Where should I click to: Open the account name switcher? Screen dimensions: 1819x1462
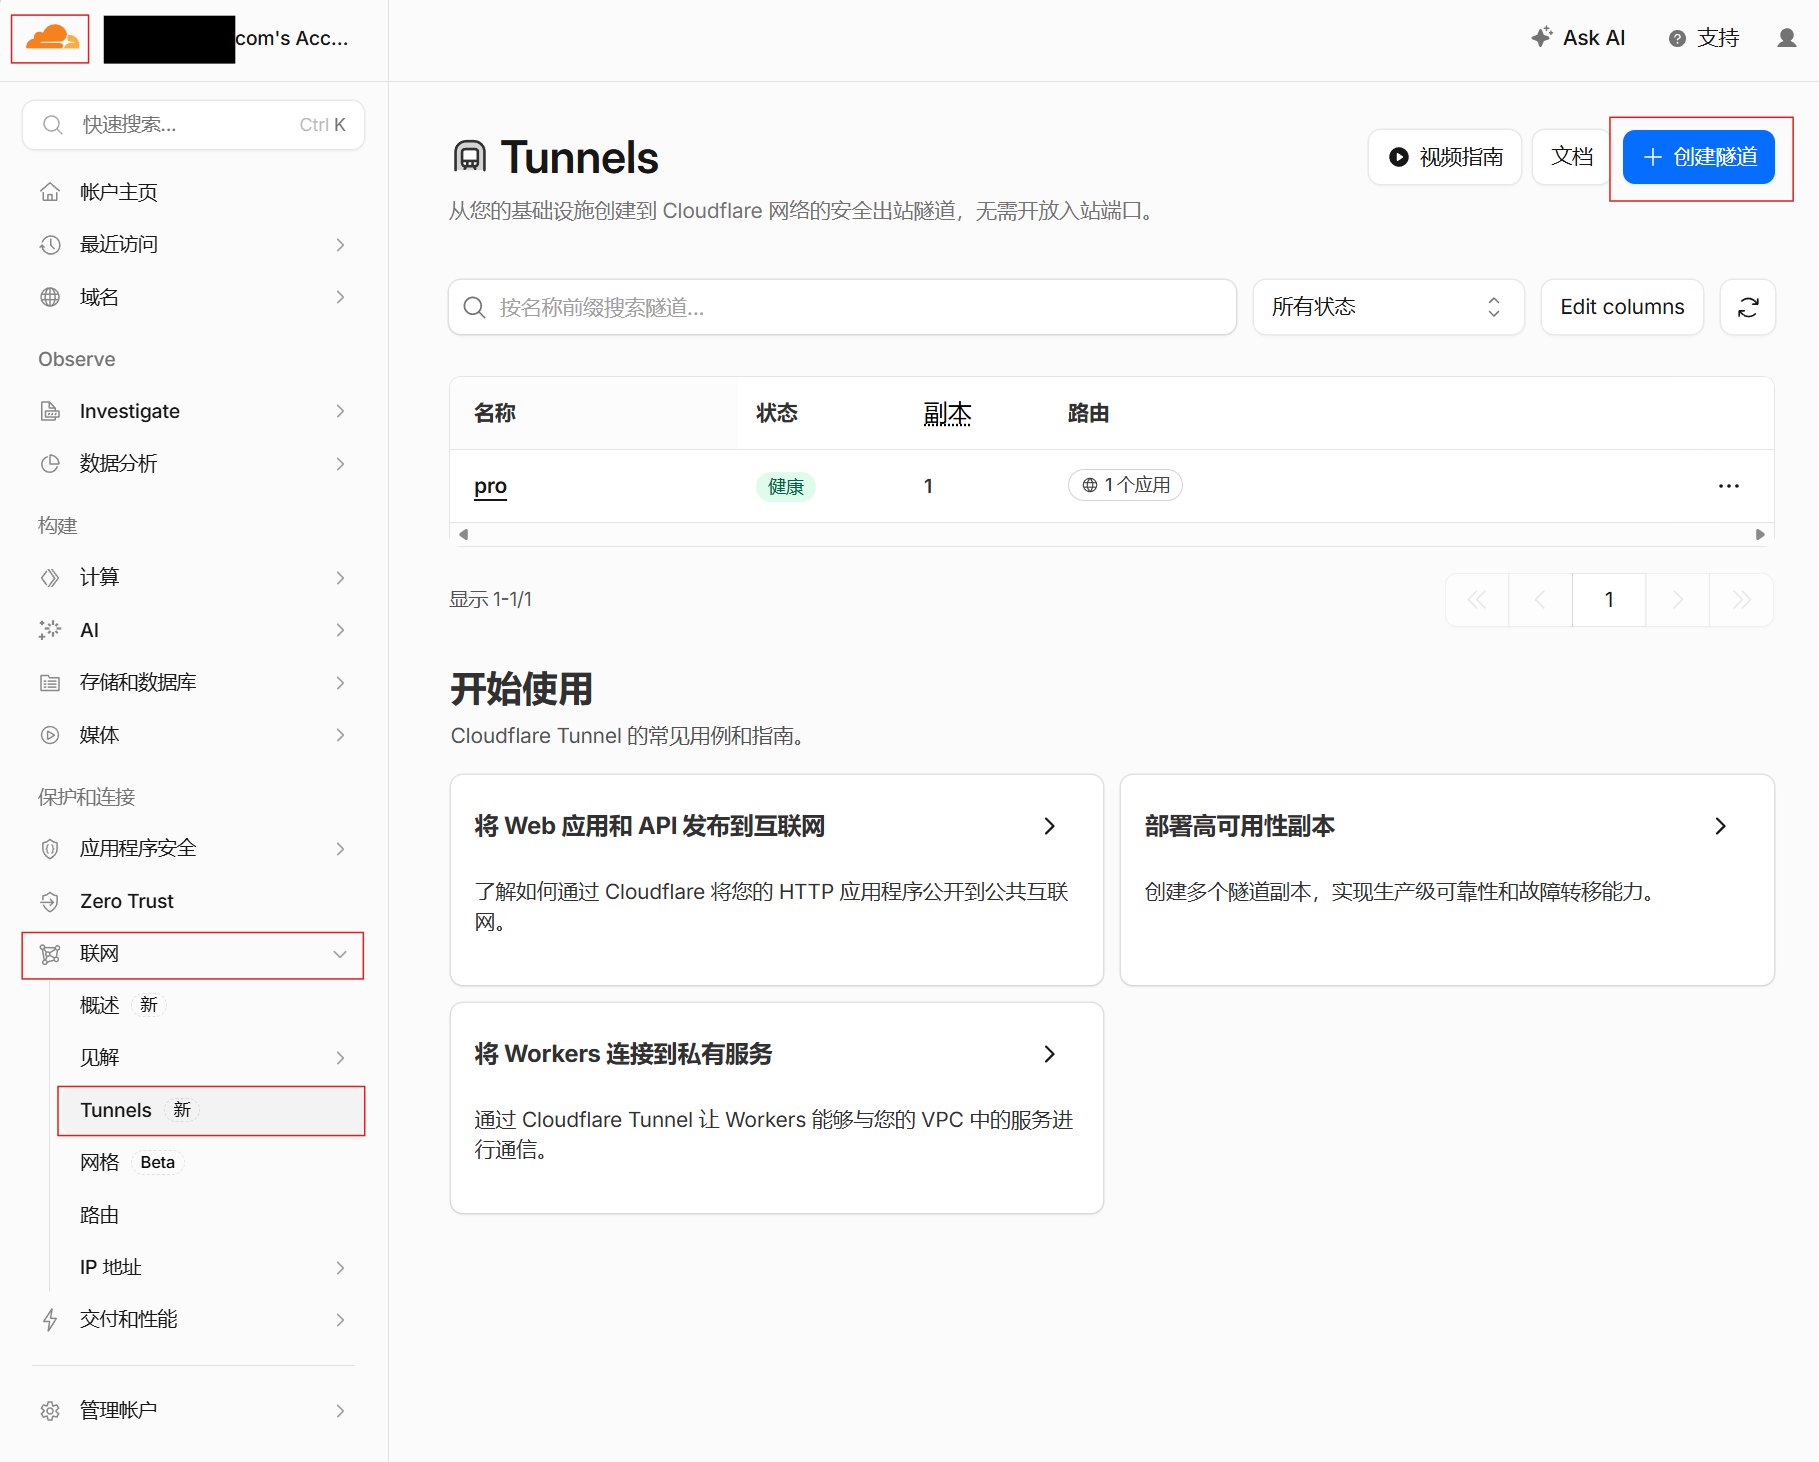coord(227,39)
